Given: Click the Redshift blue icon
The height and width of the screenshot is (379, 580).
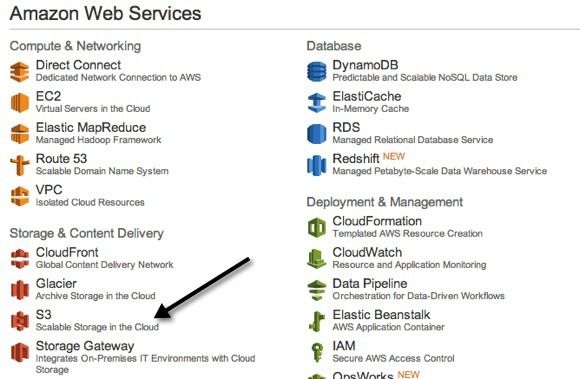Looking at the screenshot, I should (317, 165).
